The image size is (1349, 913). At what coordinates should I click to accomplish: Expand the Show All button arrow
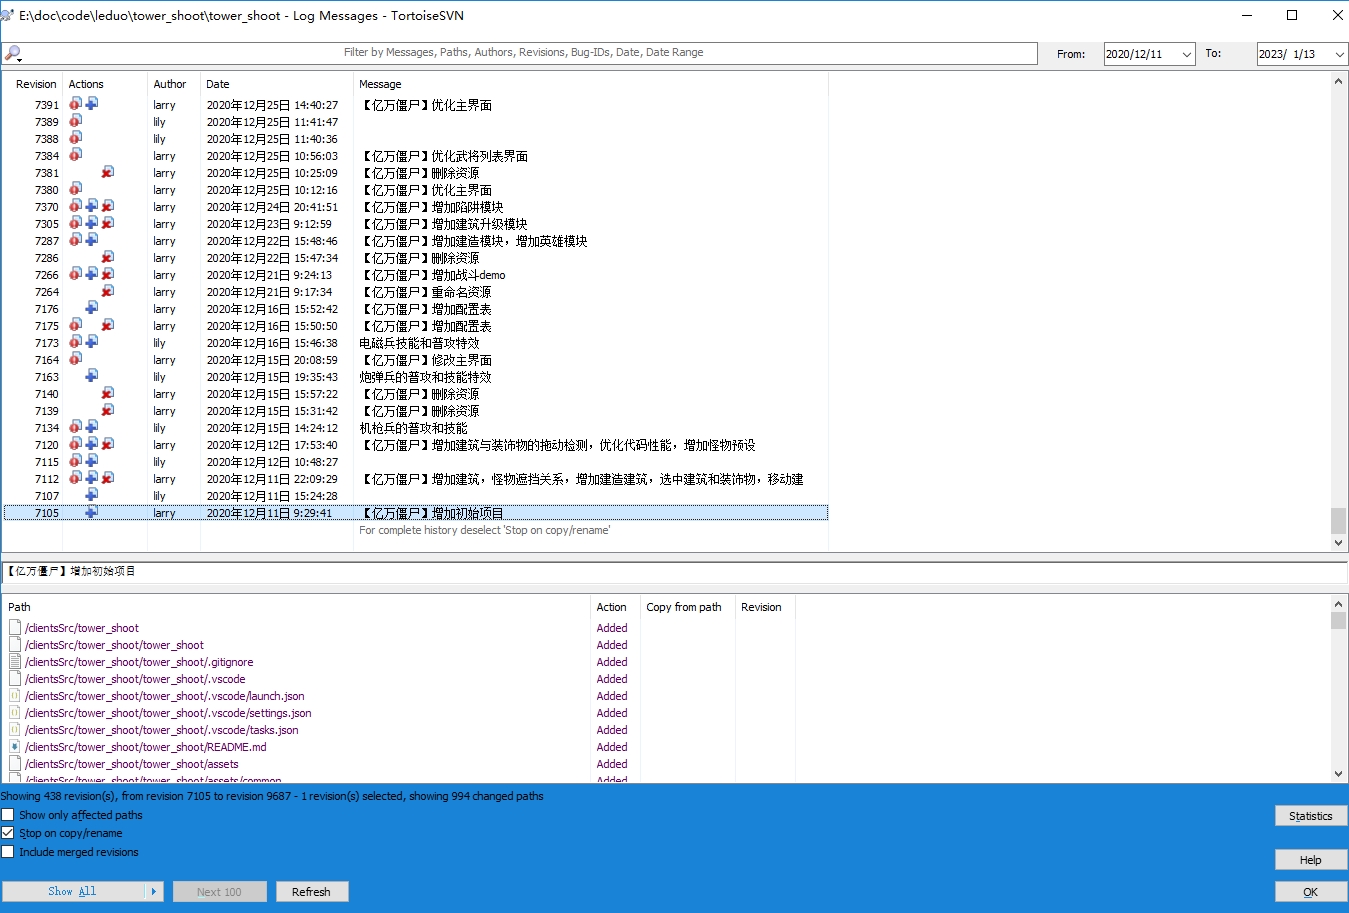[x=154, y=891]
